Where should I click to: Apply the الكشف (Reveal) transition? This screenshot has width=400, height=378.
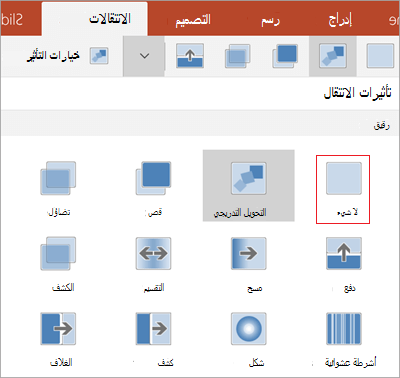pos(58,264)
